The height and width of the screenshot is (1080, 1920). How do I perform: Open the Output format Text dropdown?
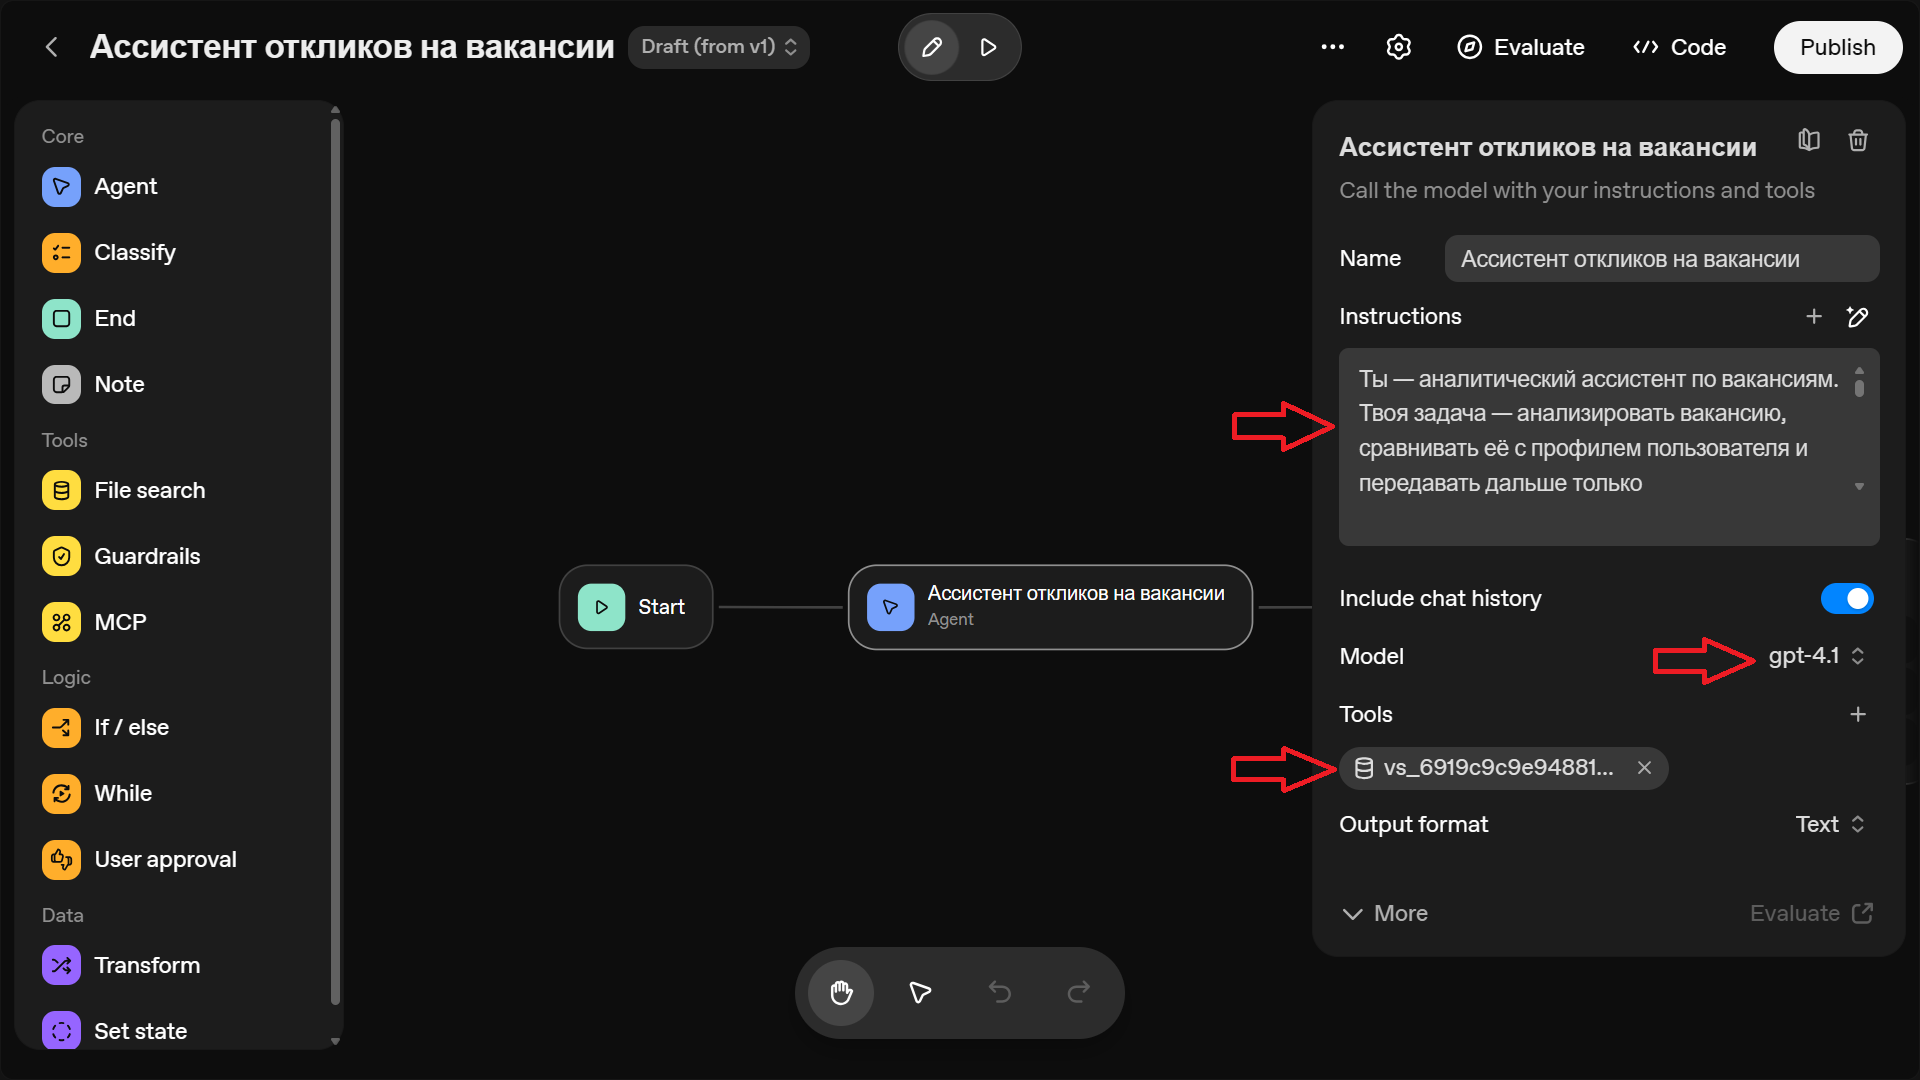click(x=1830, y=824)
